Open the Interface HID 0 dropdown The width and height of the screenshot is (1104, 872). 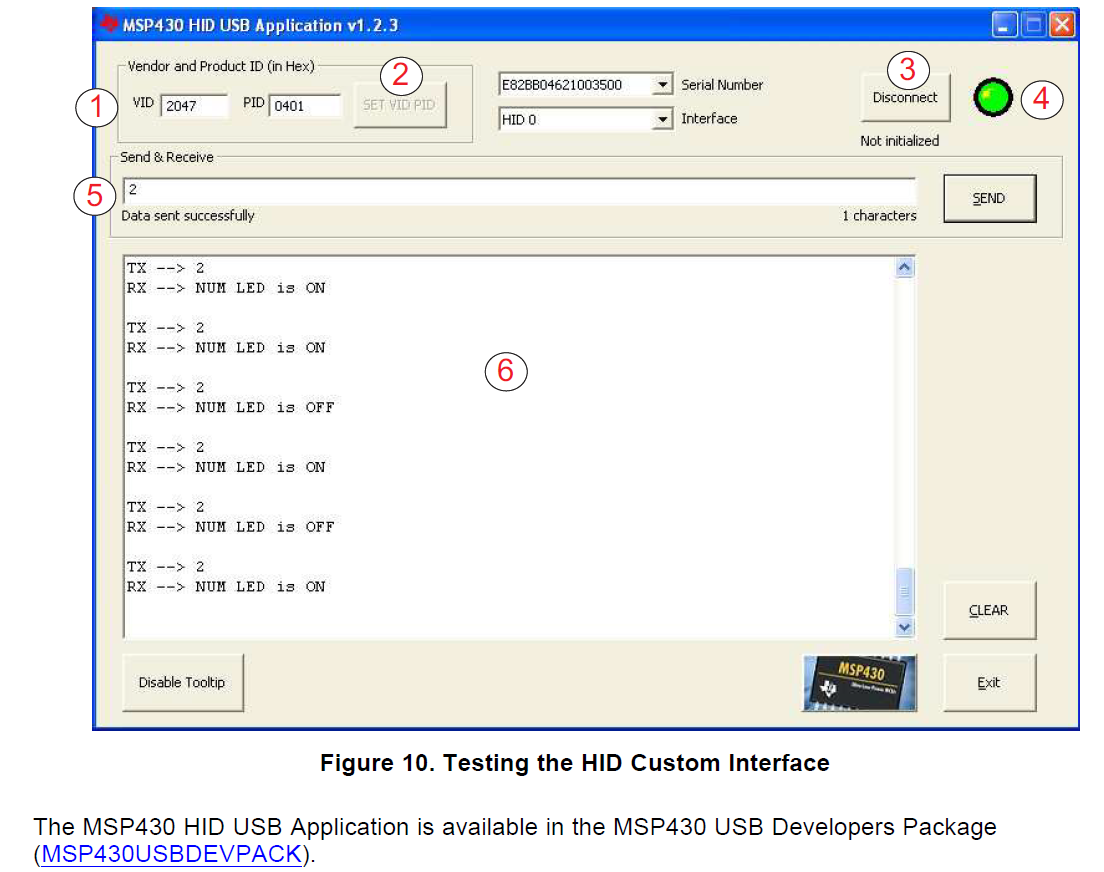(662, 119)
